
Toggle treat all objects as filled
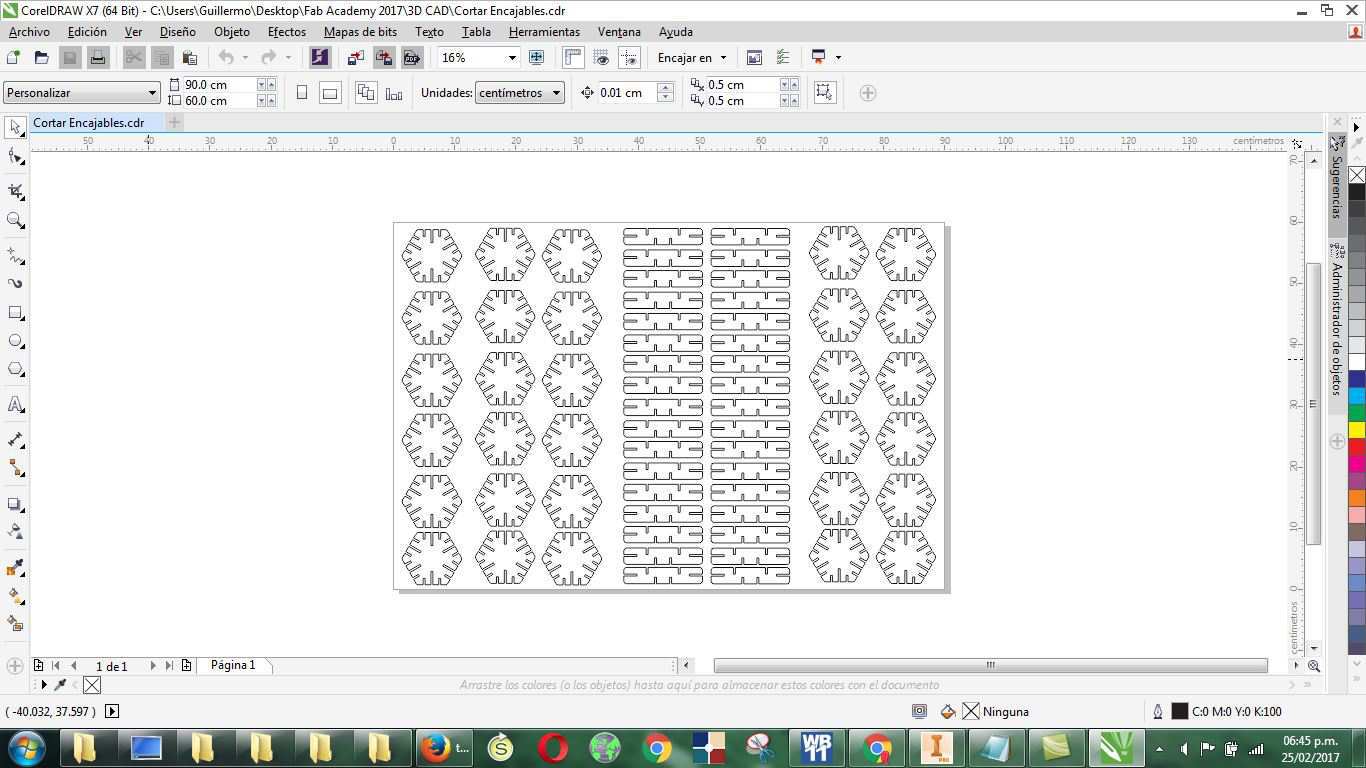824,93
